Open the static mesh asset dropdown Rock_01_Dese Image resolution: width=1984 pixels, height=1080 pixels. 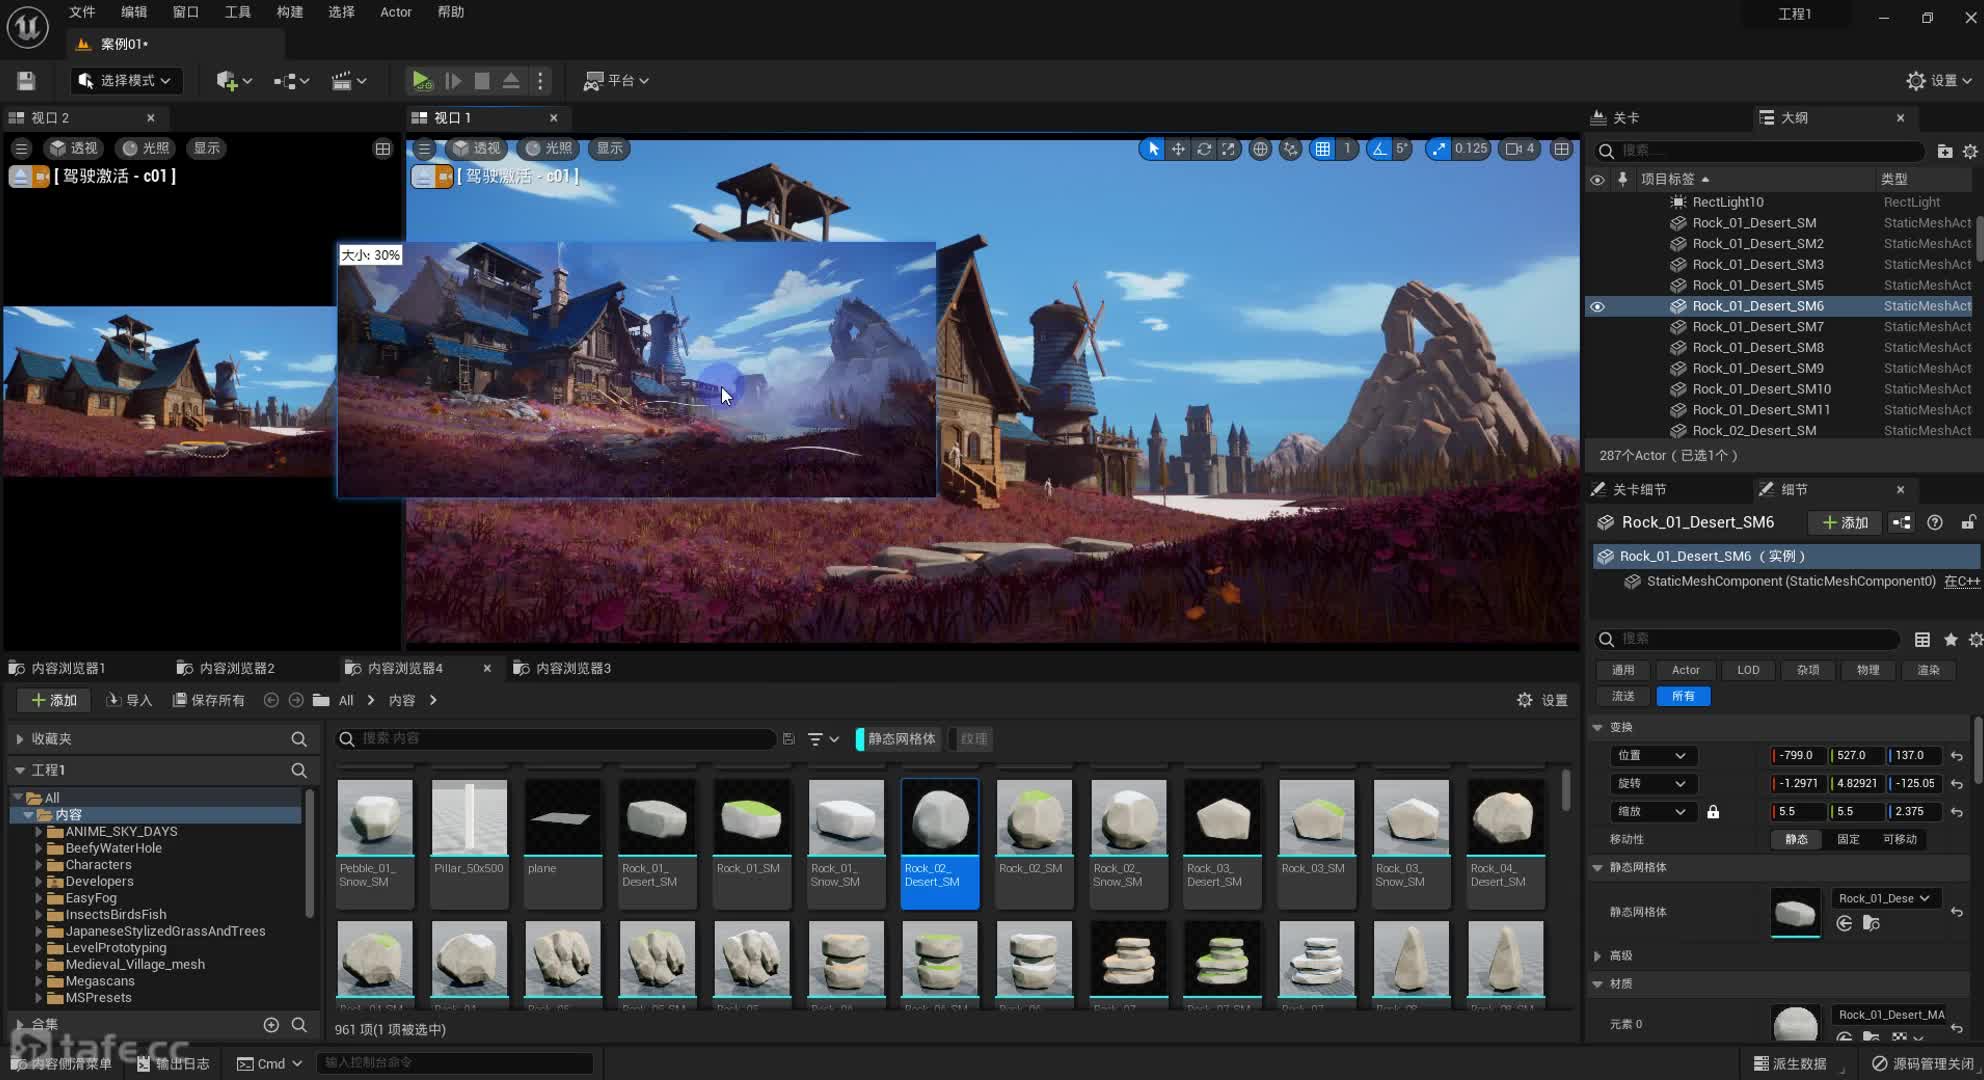click(x=1884, y=898)
